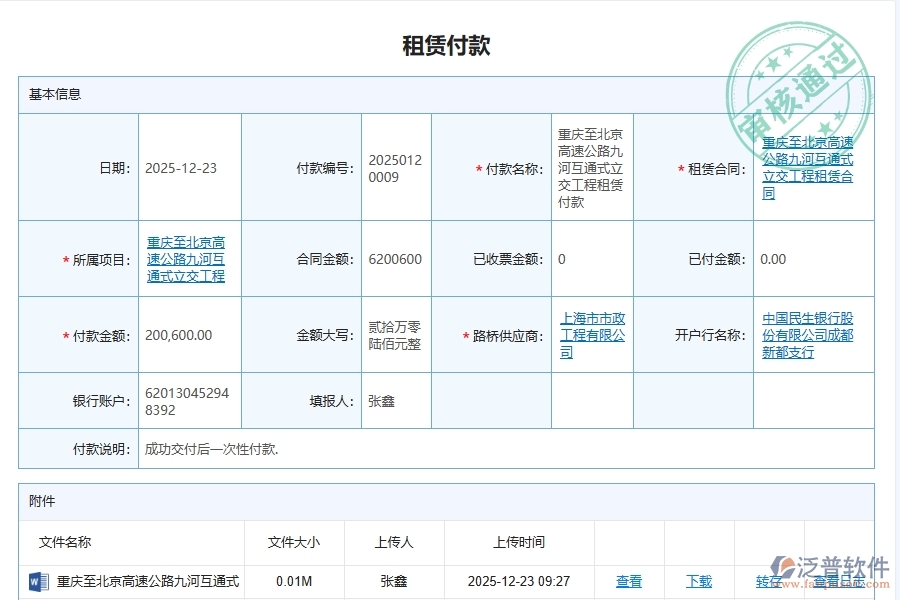
Task: Select the 付款编号 value 20250120009
Action: tap(394, 168)
